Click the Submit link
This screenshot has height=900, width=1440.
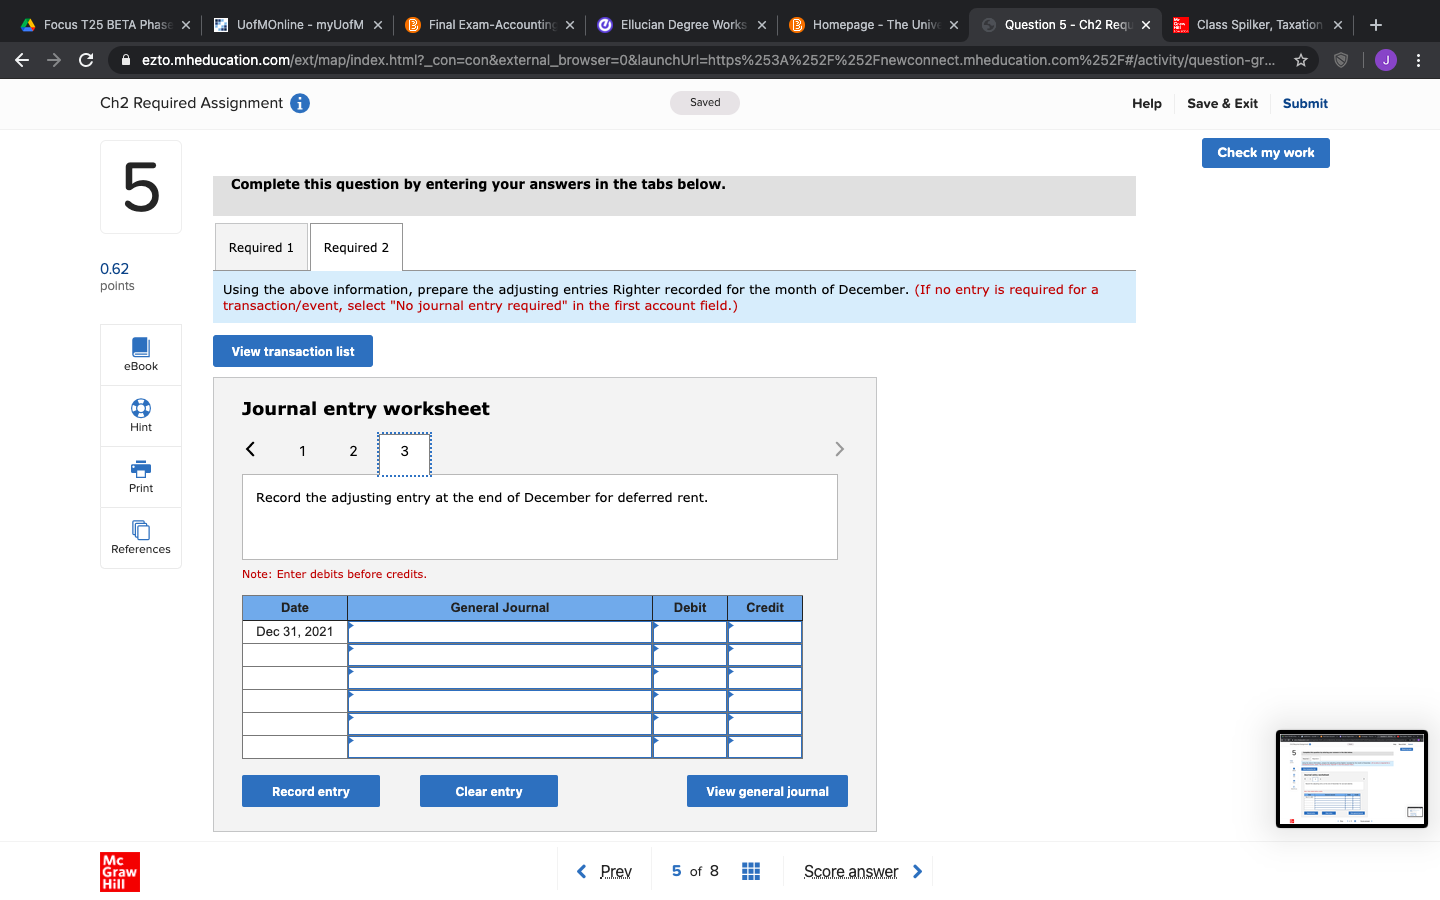click(x=1305, y=103)
